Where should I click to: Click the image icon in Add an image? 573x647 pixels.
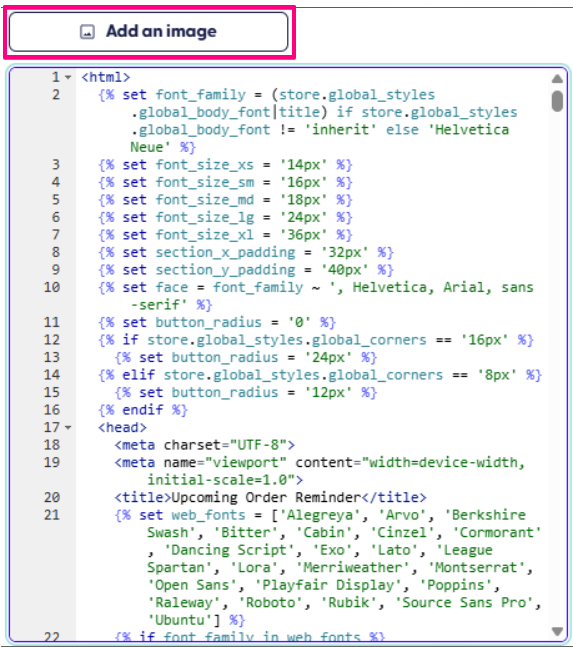click(x=87, y=32)
